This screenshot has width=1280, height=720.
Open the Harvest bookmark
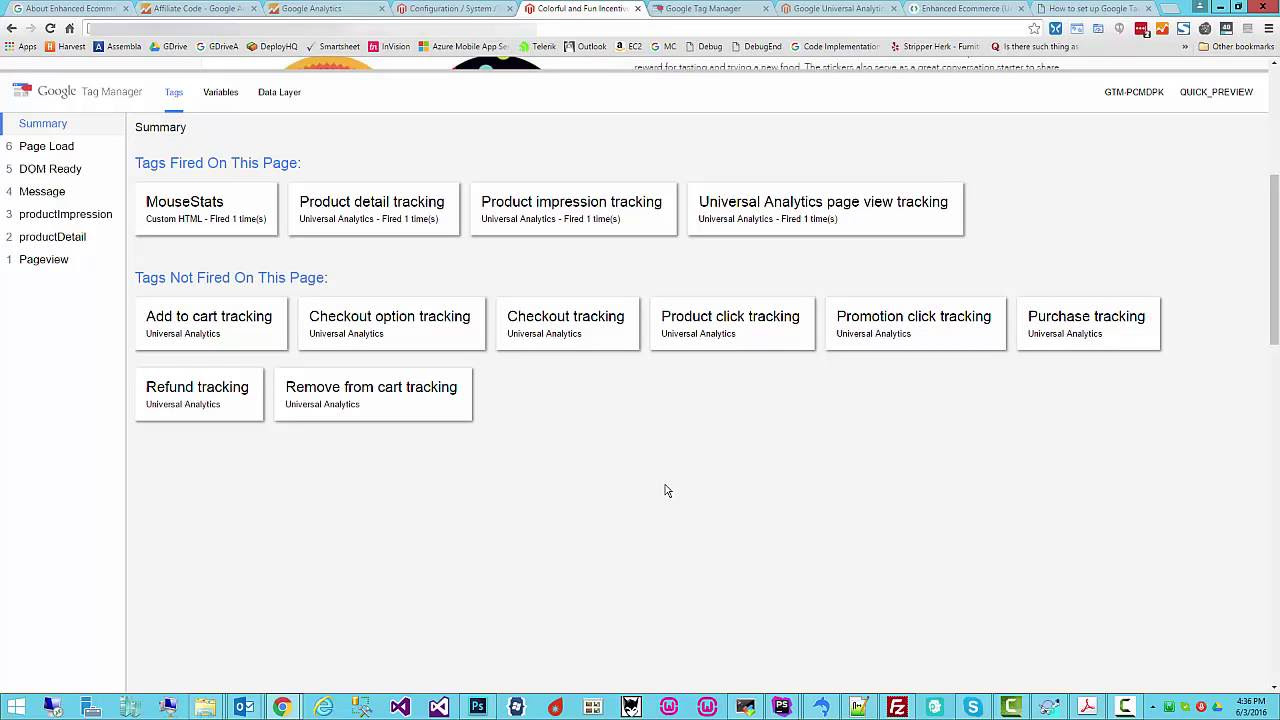click(65, 46)
